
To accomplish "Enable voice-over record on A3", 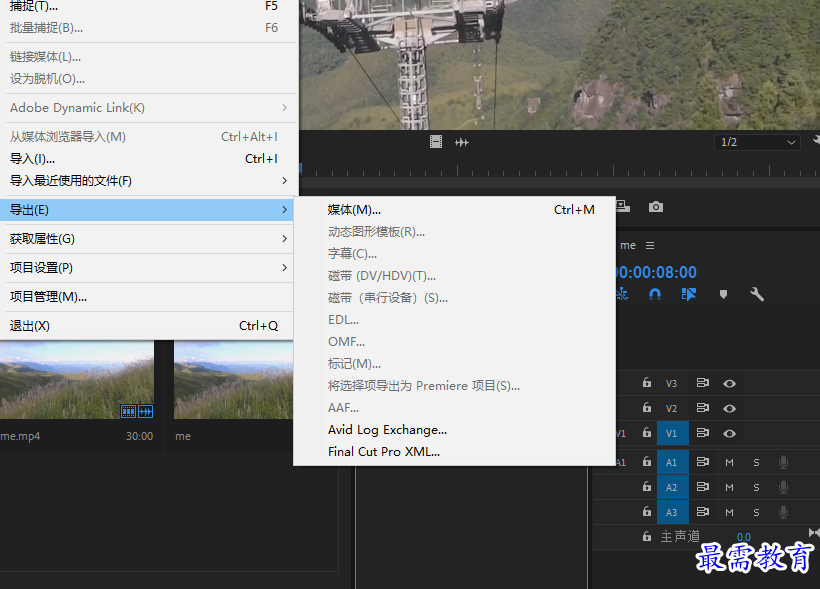I will tap(783, 513).
